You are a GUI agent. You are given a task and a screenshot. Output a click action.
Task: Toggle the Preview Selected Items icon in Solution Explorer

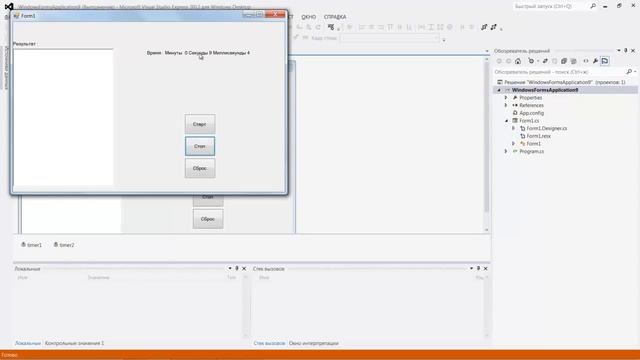605,61
